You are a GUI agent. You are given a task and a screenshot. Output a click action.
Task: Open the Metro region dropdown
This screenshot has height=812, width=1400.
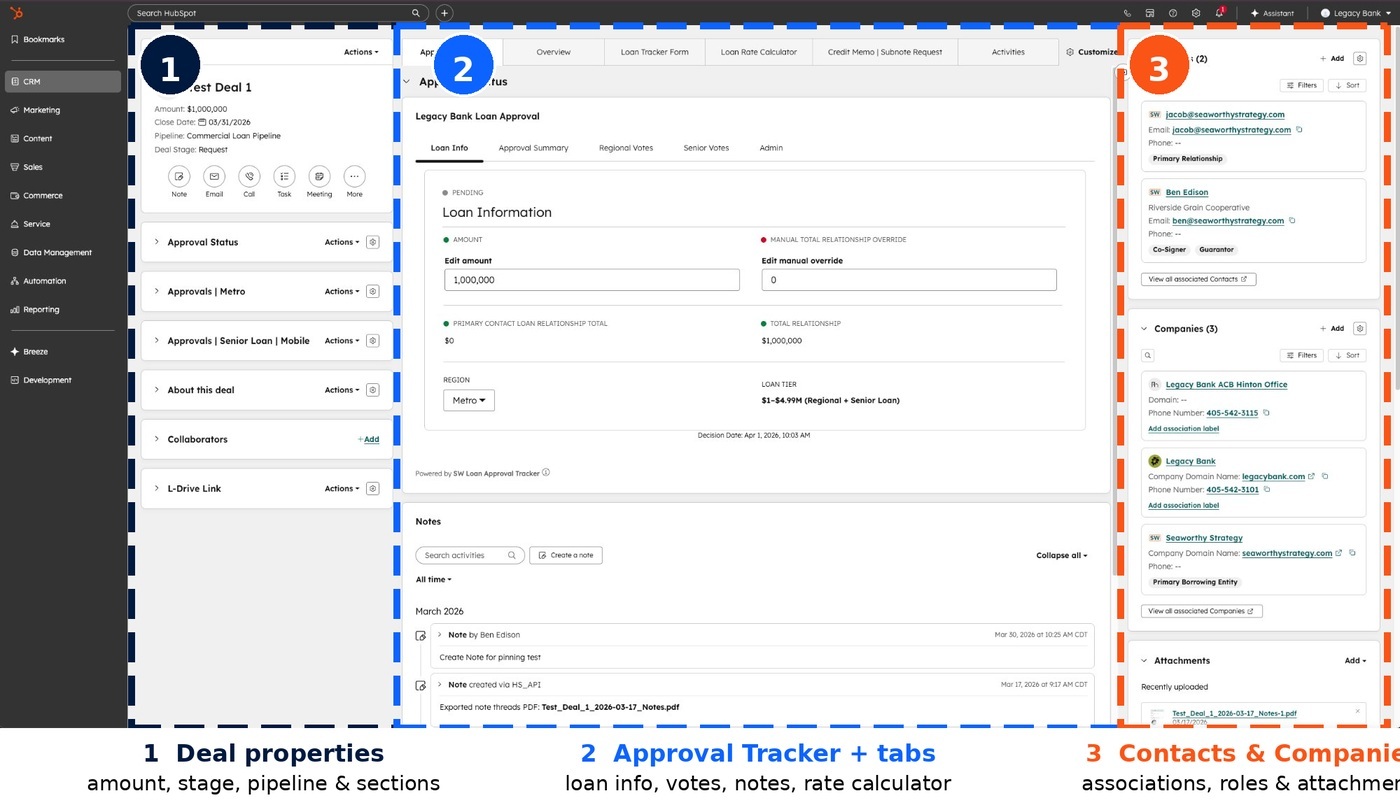[469, 400]
